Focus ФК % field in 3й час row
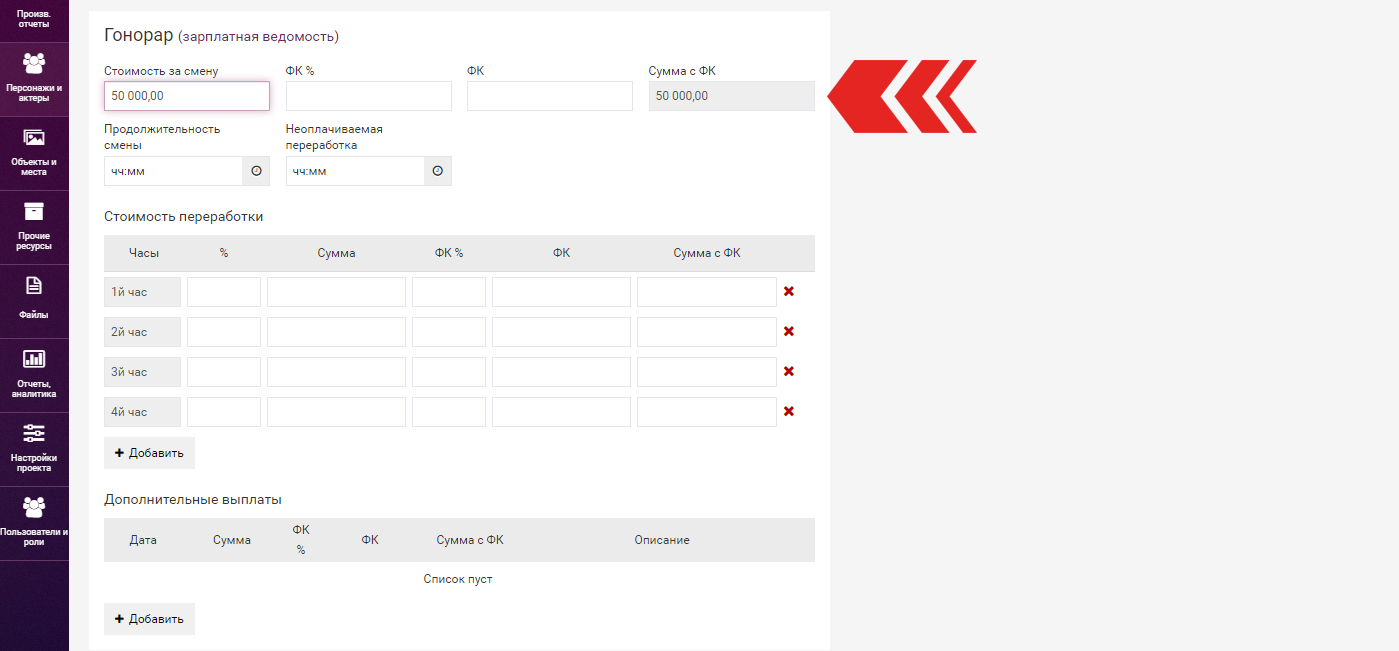 449,372
